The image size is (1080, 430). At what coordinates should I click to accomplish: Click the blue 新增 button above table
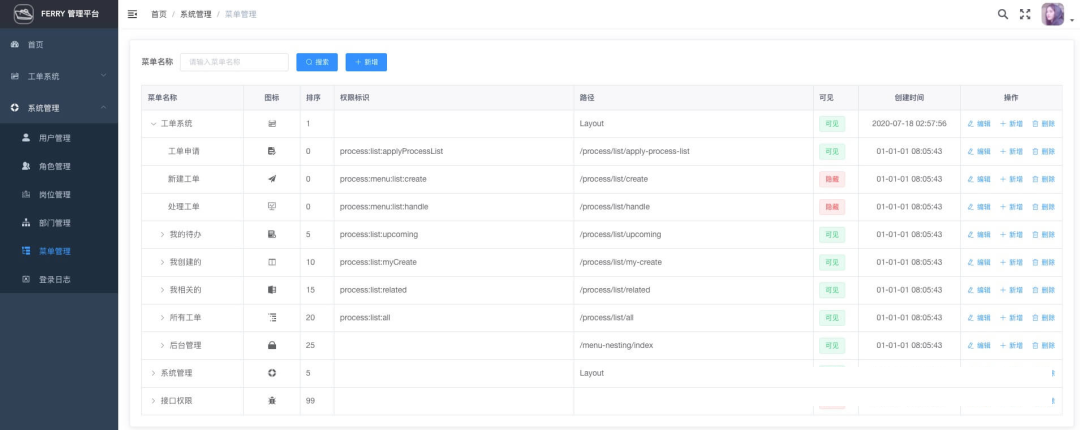click(366, 62)
